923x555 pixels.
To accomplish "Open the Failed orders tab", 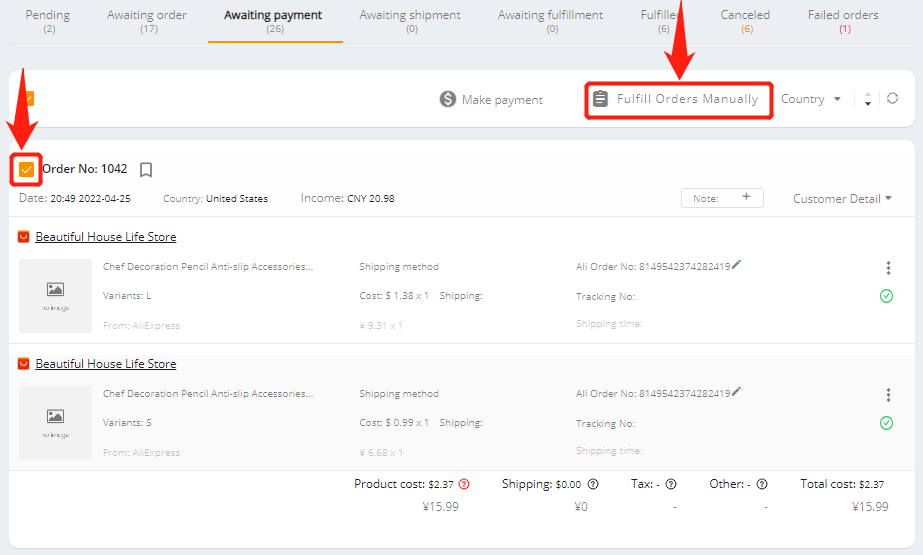I will tap(843, 21).
